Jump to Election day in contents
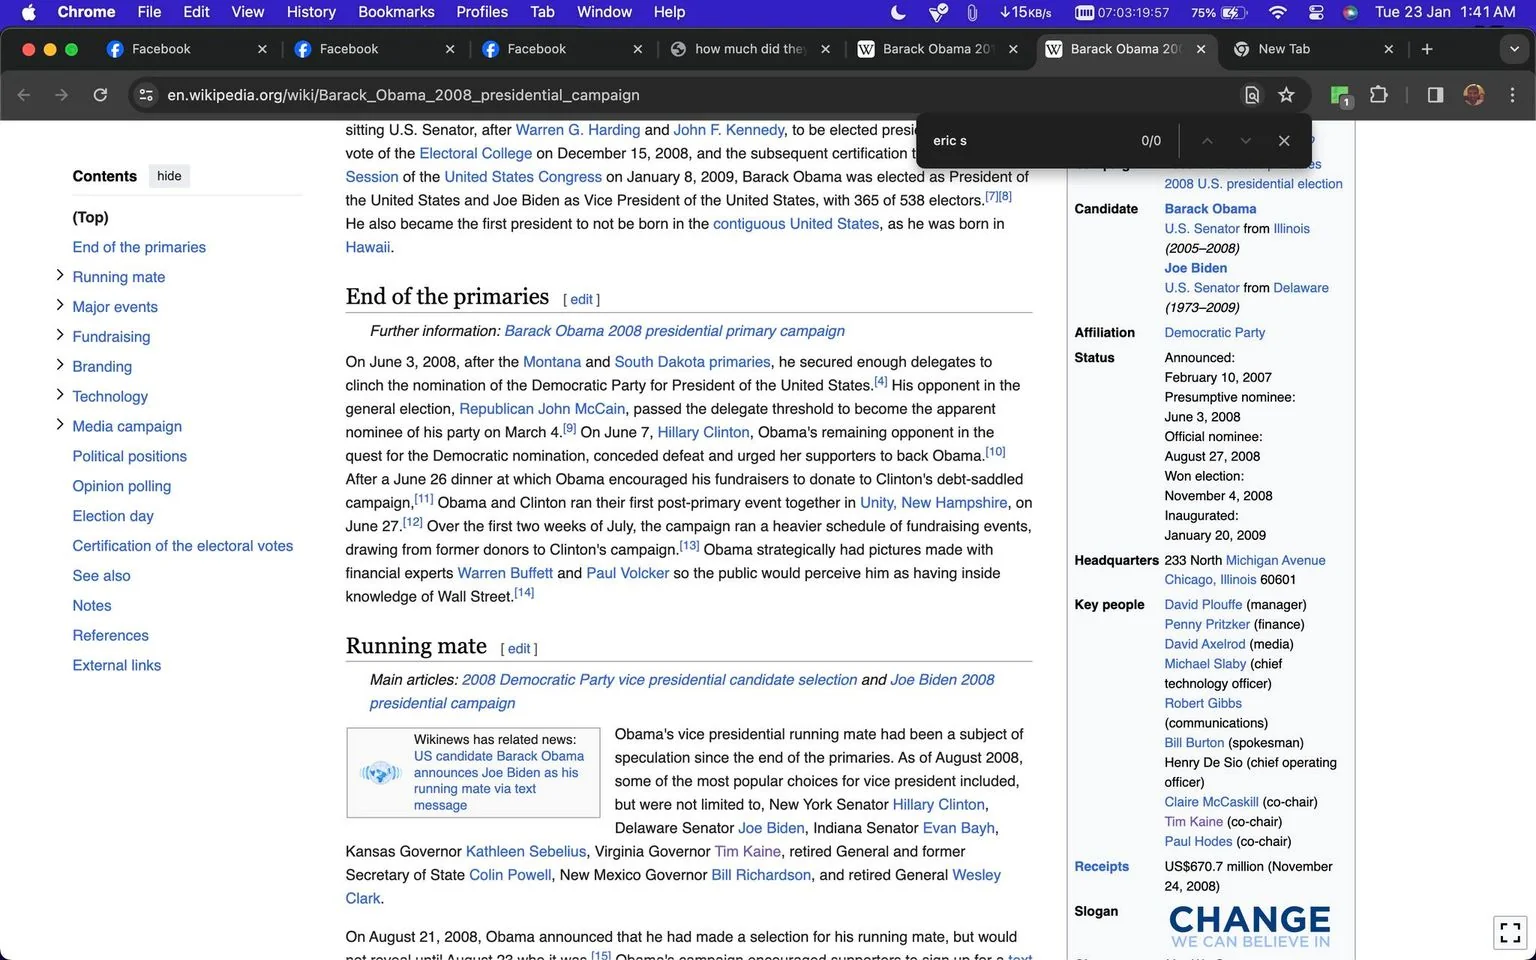This screenshot has width=1536, height=960. tap(113, 516)
